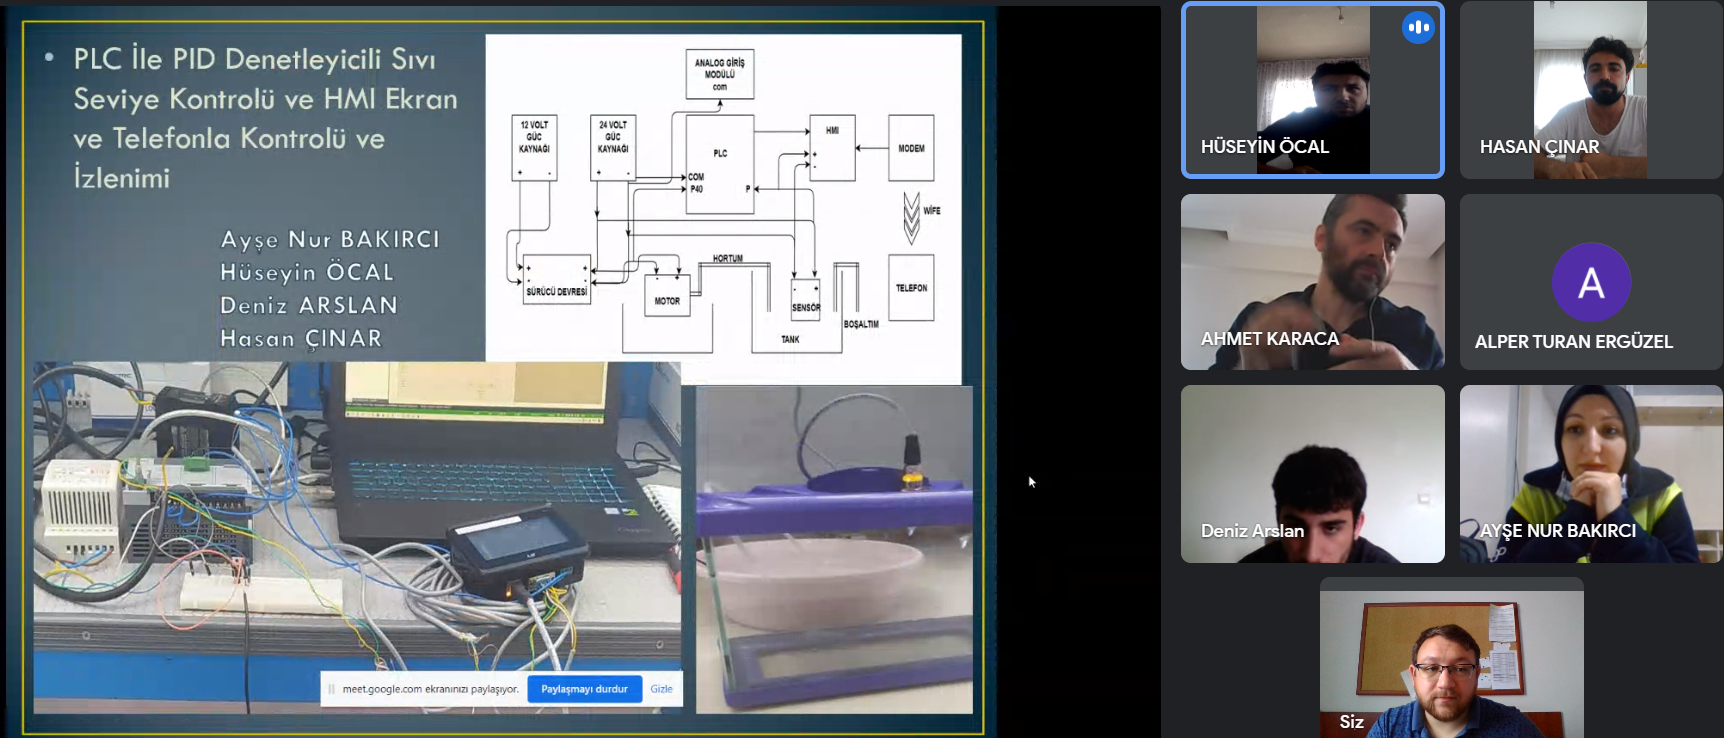Select Hasan Çınar's video tile
Screen dimensions: 1724x738
tap(1590, 90)
